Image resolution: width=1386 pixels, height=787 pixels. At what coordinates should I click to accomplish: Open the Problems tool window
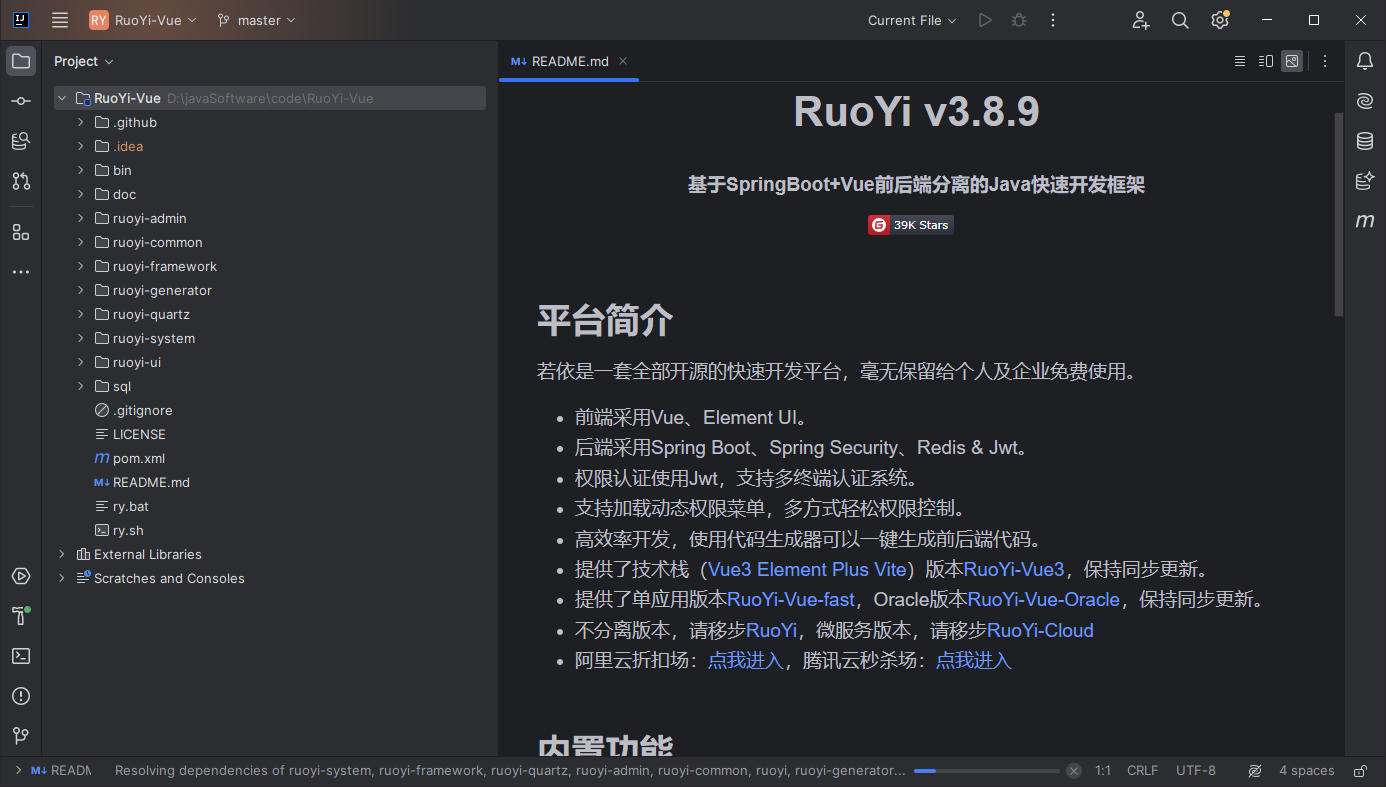[x=20, y=696]
